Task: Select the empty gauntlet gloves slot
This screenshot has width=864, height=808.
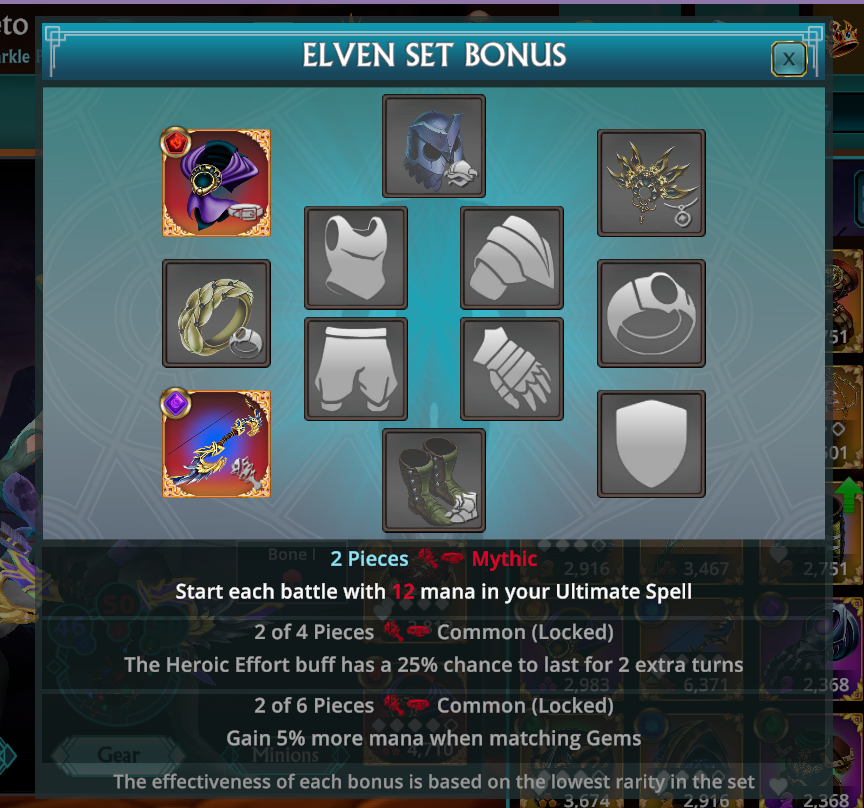Action: click(x=512, y=369)
